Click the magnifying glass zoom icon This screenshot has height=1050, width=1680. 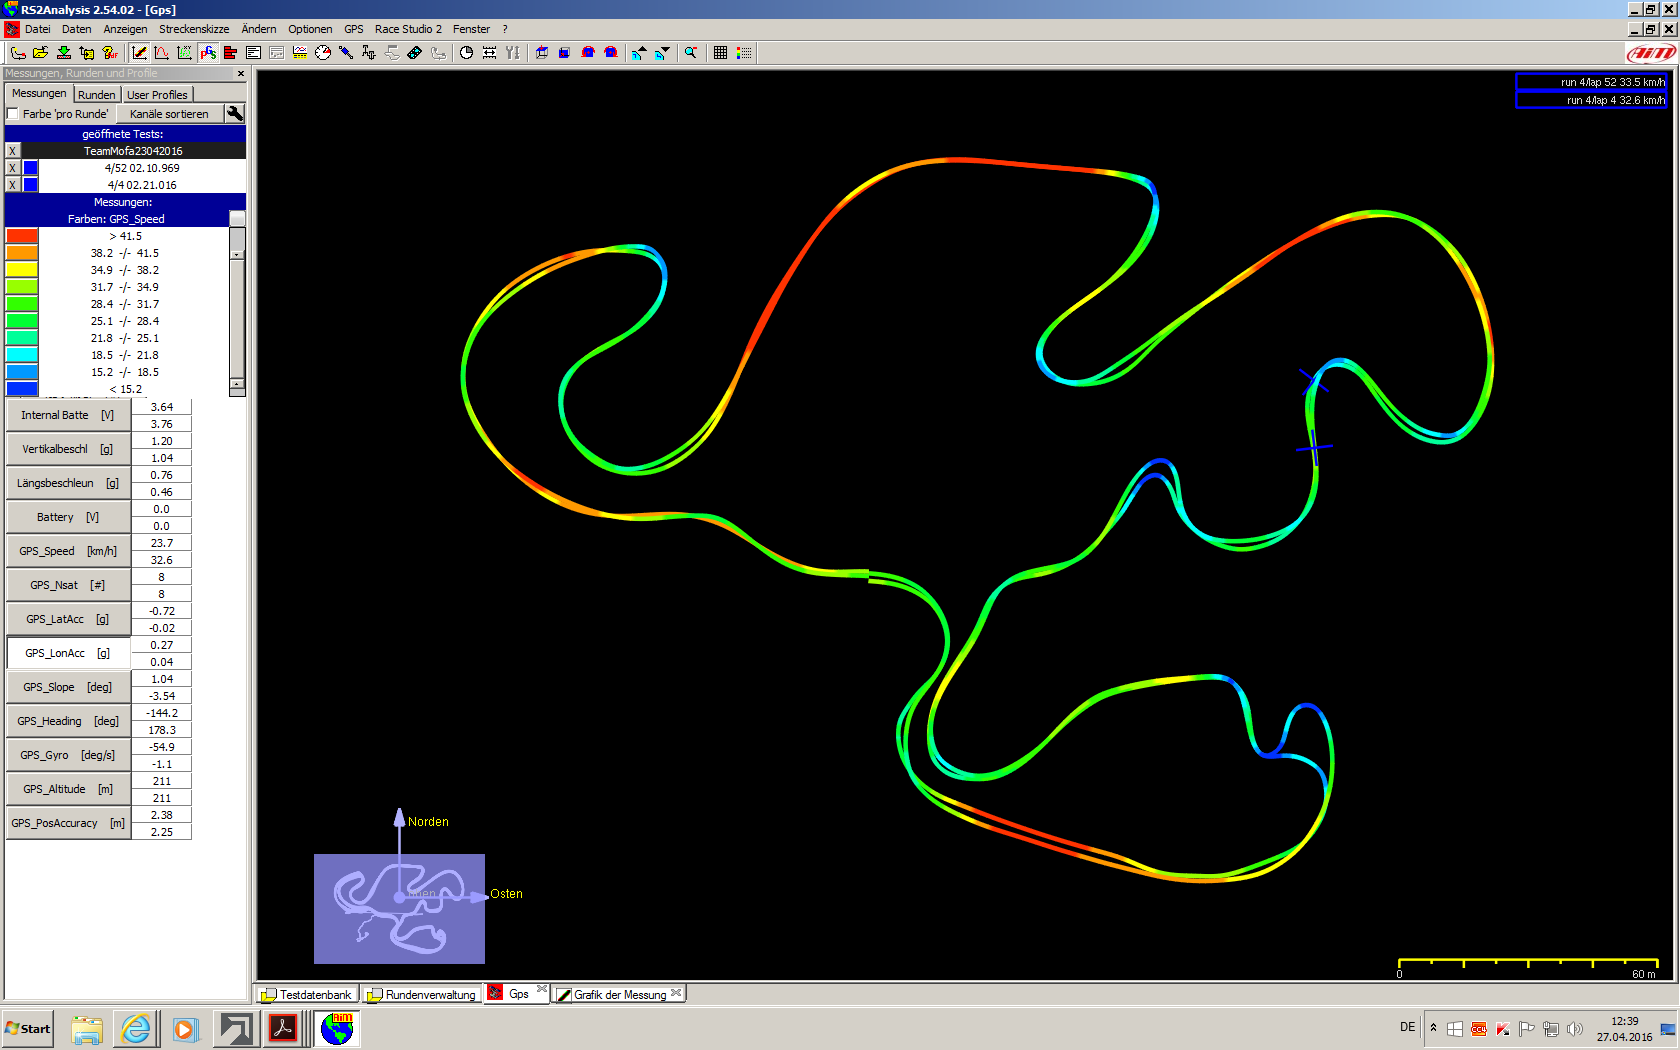pyautogui.click(x=691, y=53)
